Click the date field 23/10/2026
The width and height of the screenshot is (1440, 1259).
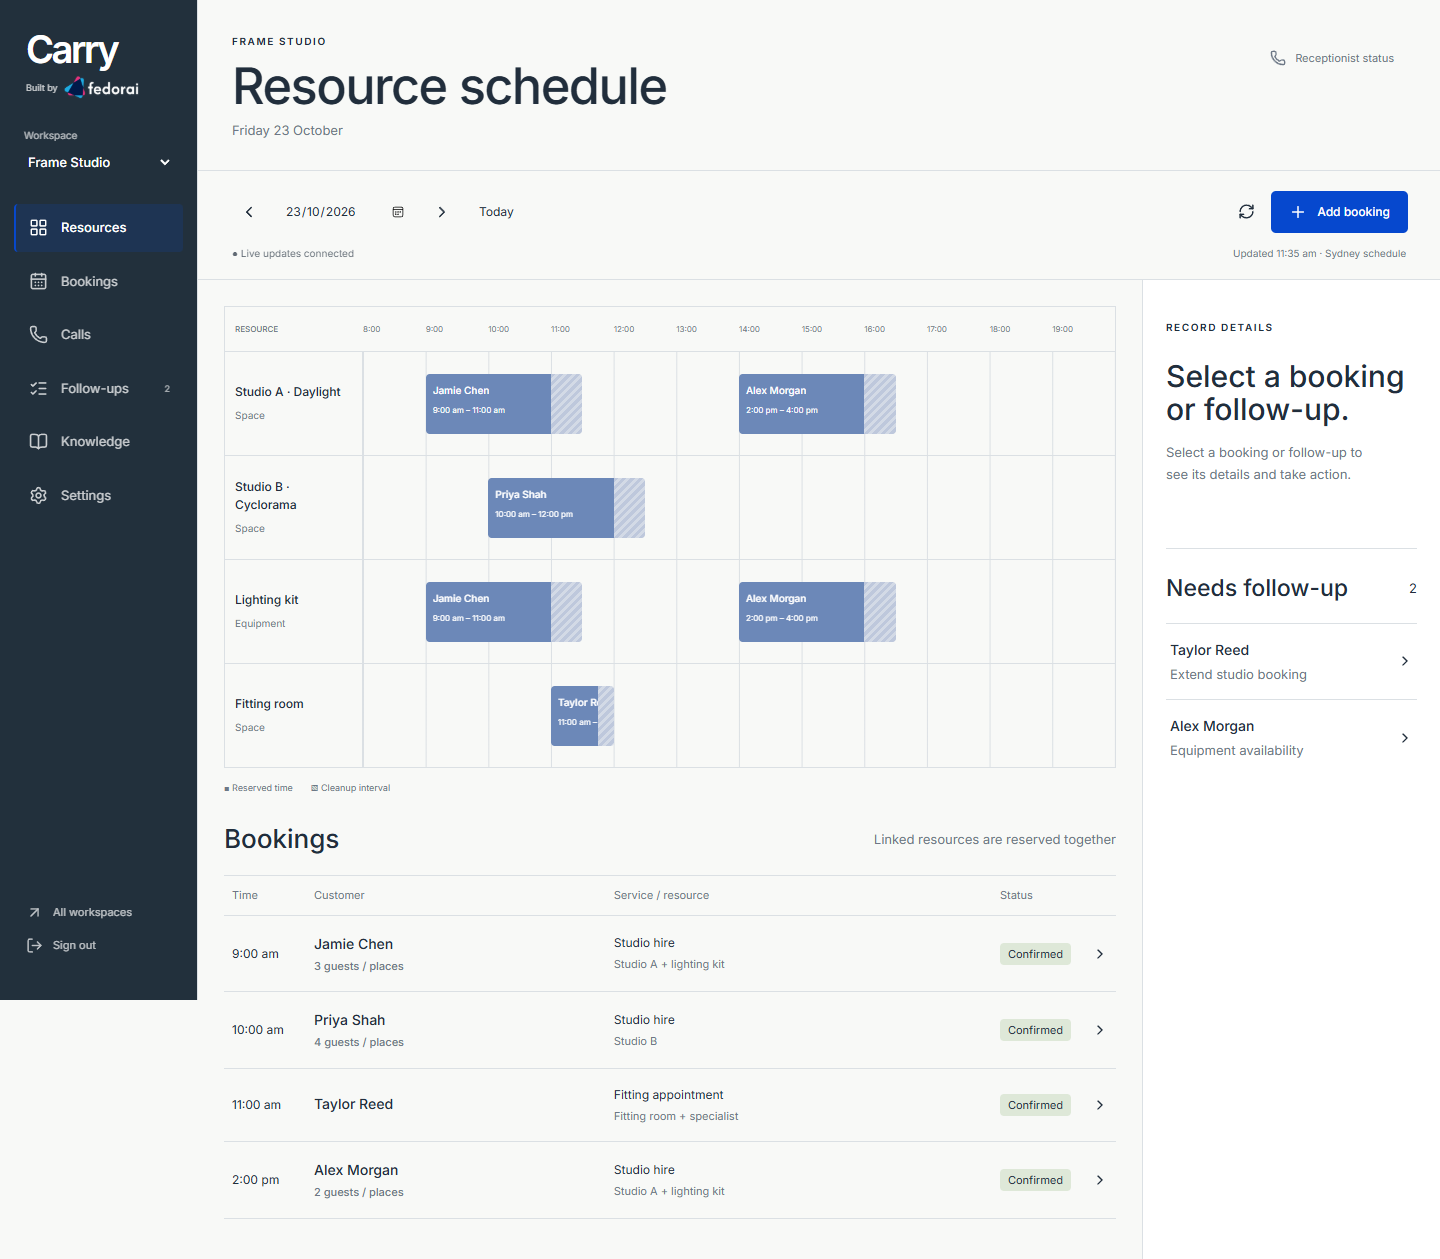[x=321, y=212]
